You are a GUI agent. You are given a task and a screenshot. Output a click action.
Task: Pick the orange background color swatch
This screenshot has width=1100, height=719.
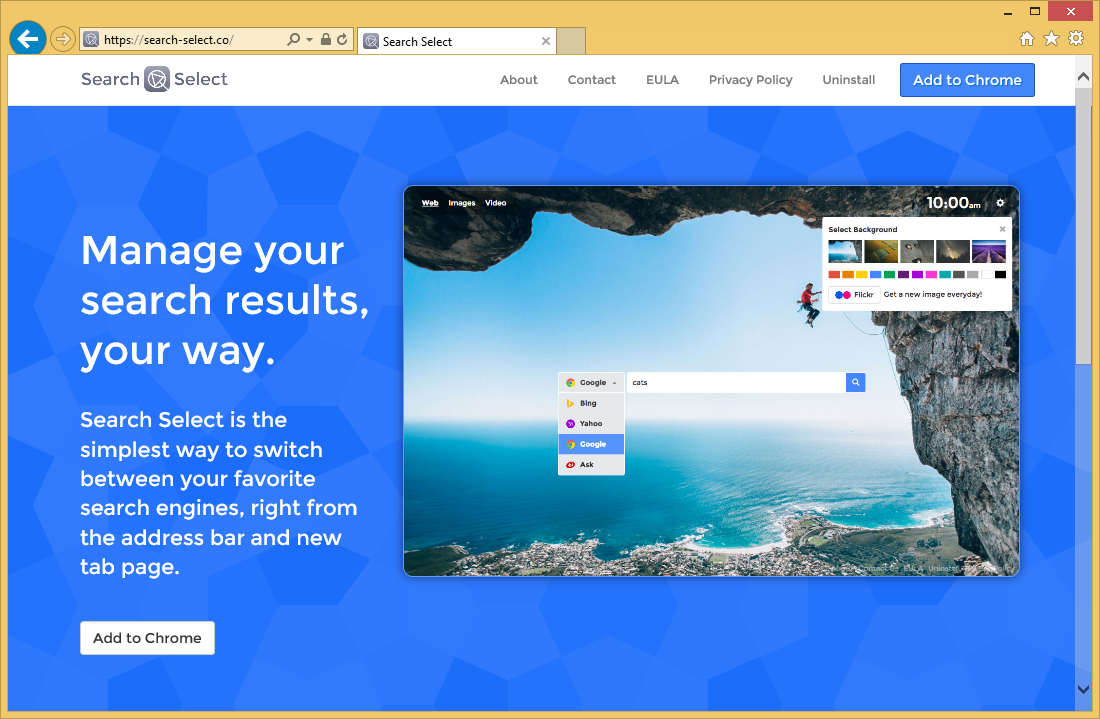[848, 274]
